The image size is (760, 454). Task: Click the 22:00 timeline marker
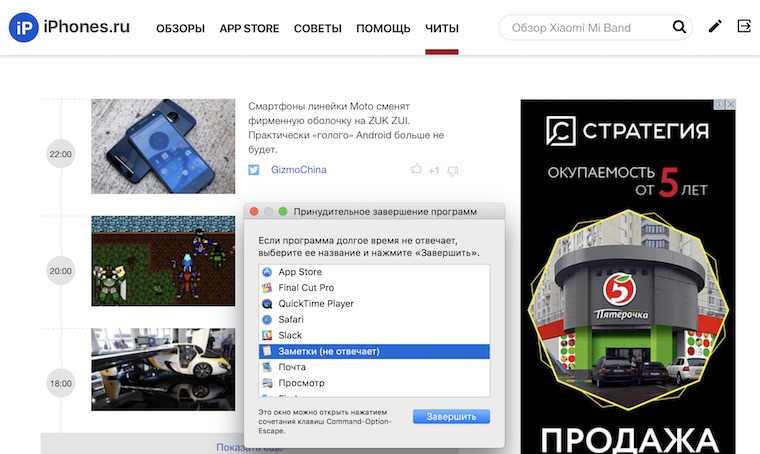(x=61, y=154)
